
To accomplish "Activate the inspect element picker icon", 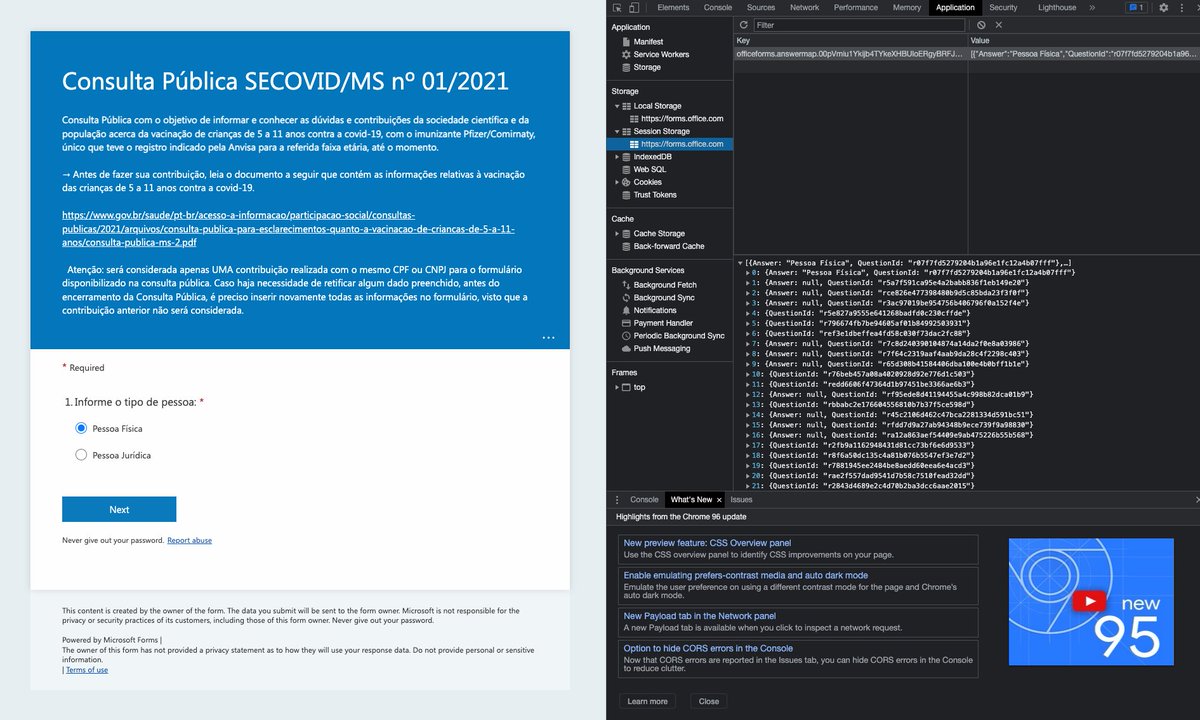I will 618,8.
